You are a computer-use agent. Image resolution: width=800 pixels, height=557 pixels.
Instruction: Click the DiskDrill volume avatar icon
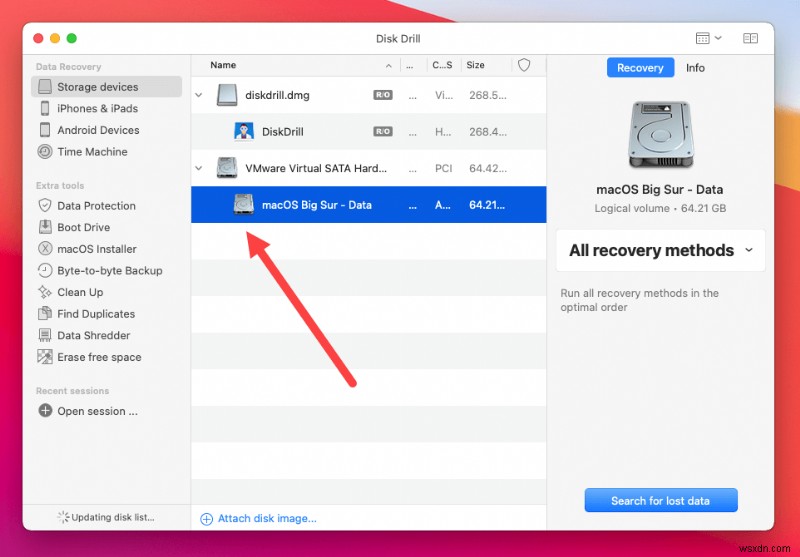(x=244, y=132)
